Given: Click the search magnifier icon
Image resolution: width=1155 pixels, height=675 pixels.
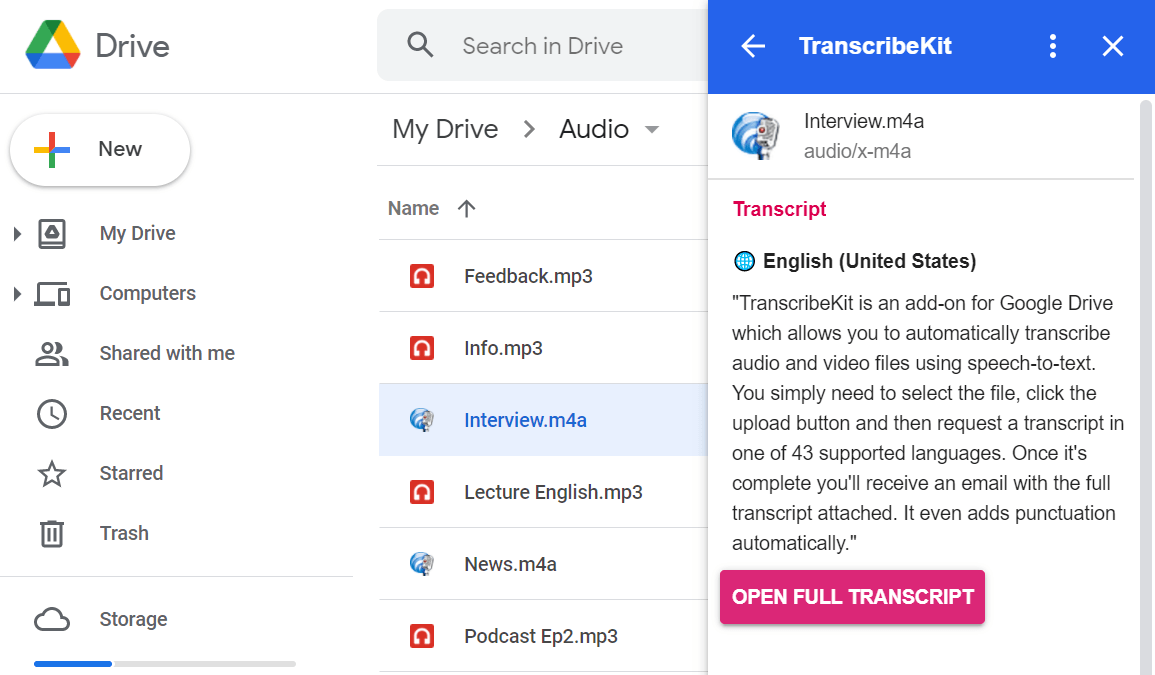Looking at the screenshot, I should 420,45.
